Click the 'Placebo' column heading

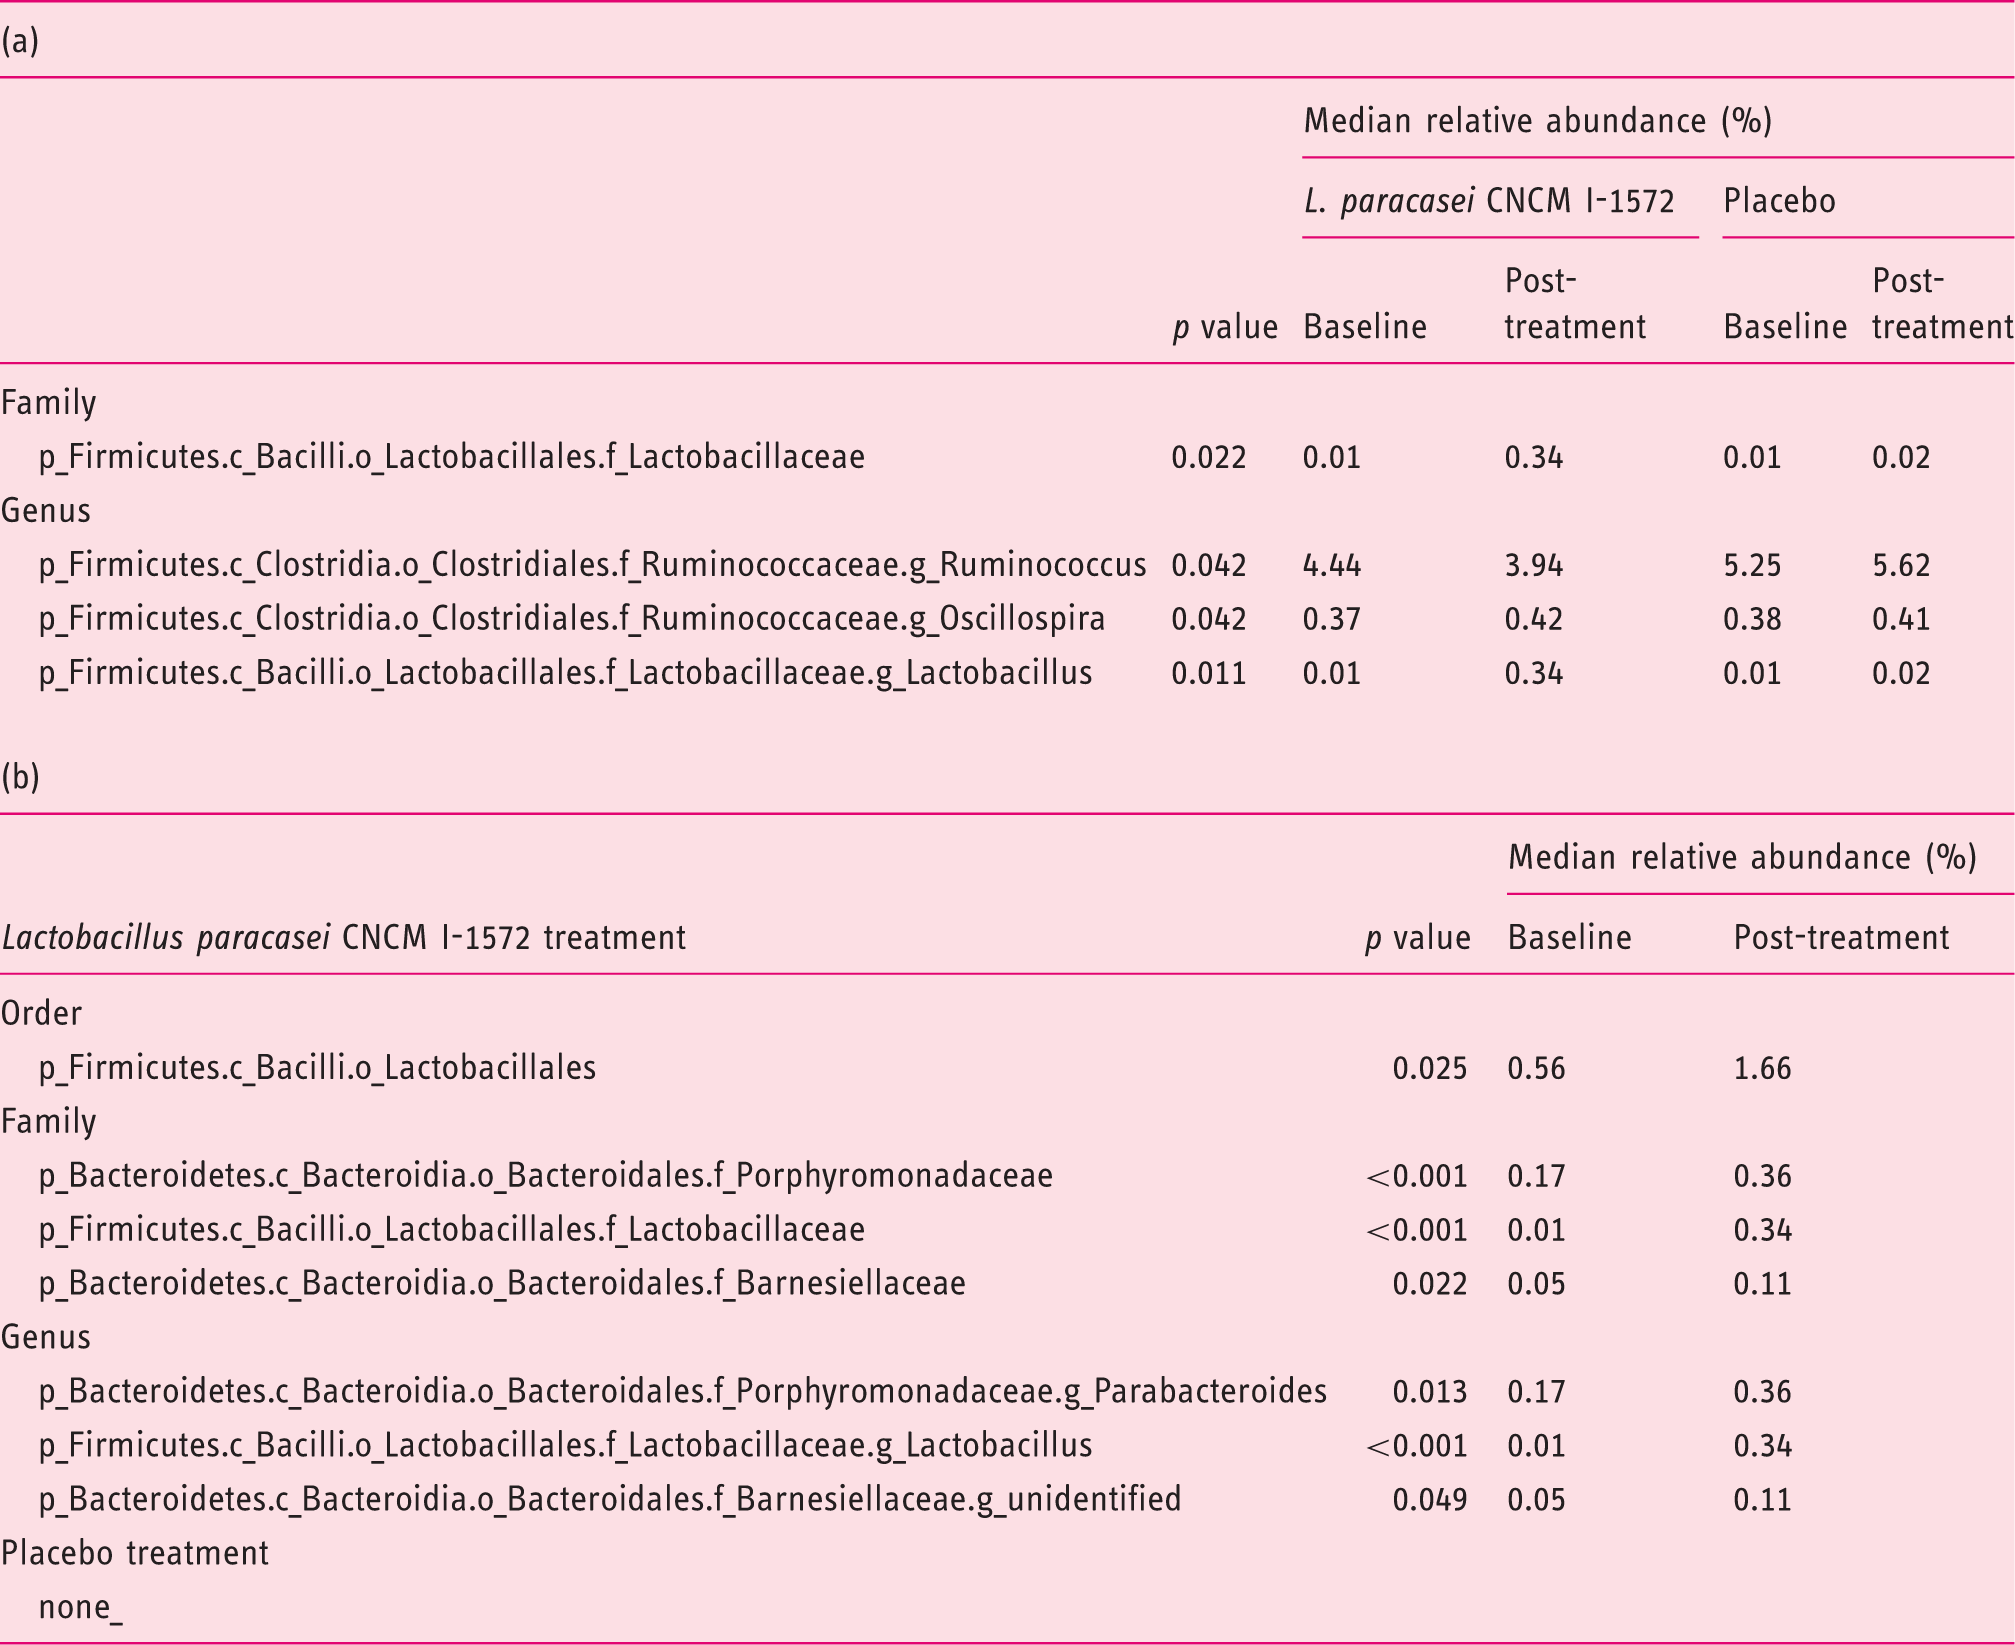(x=1779, y=201)
